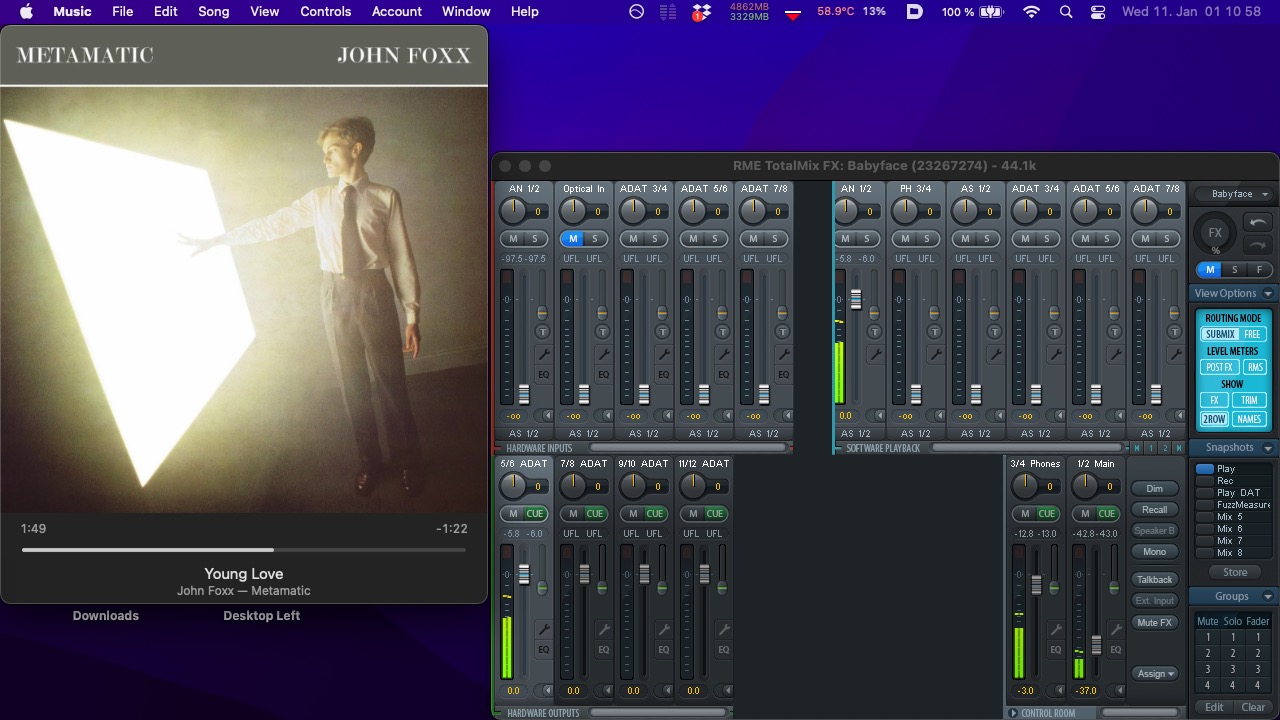Image resolution: width=1280 pixels, height=720 pixels.
Task: Click fader handle on software playback AN 1/2
Action: [856, 299]
